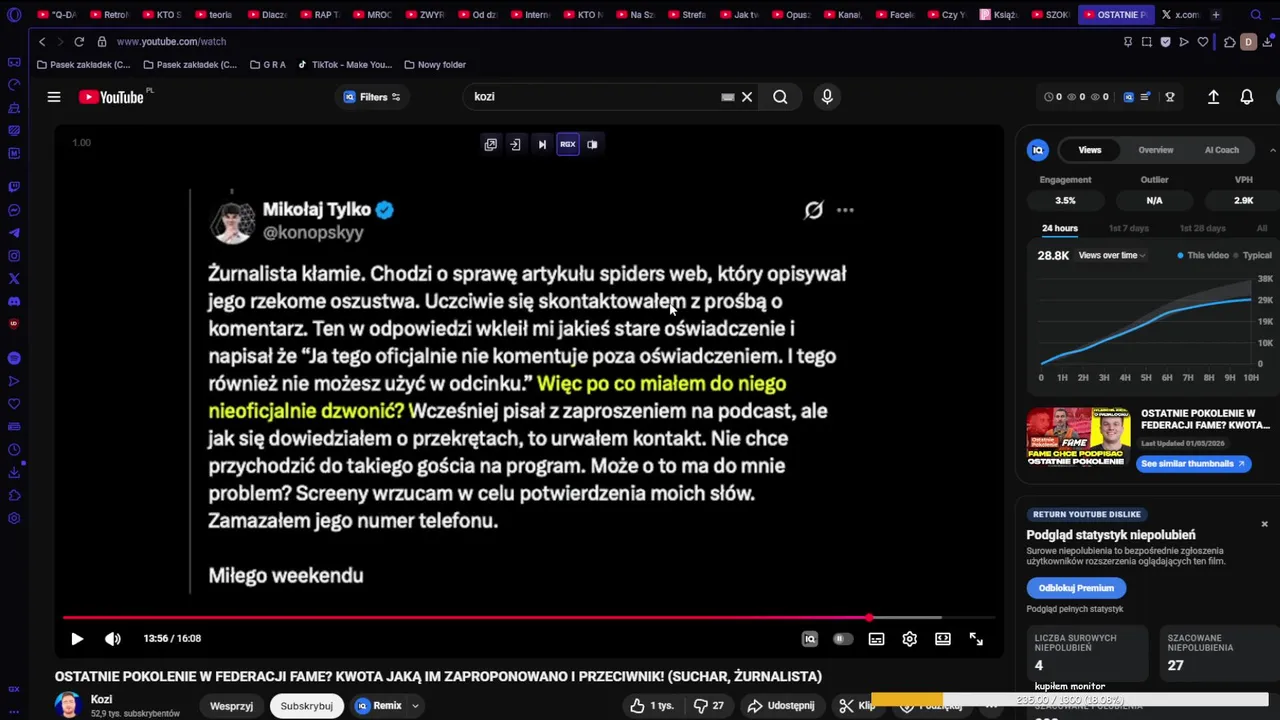
Task: Click the Subskrybuj button
Action: click(306, 706)
